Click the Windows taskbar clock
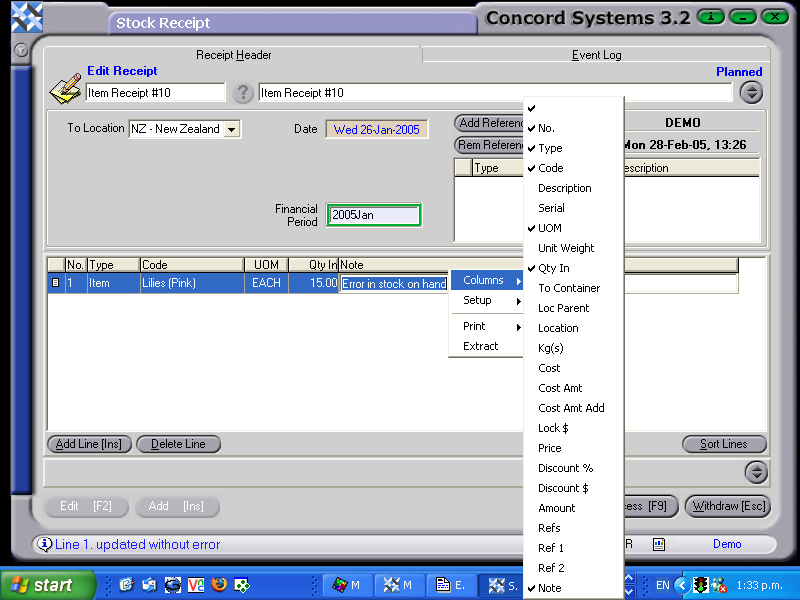The image size is (800, 600). coord(762,585)
